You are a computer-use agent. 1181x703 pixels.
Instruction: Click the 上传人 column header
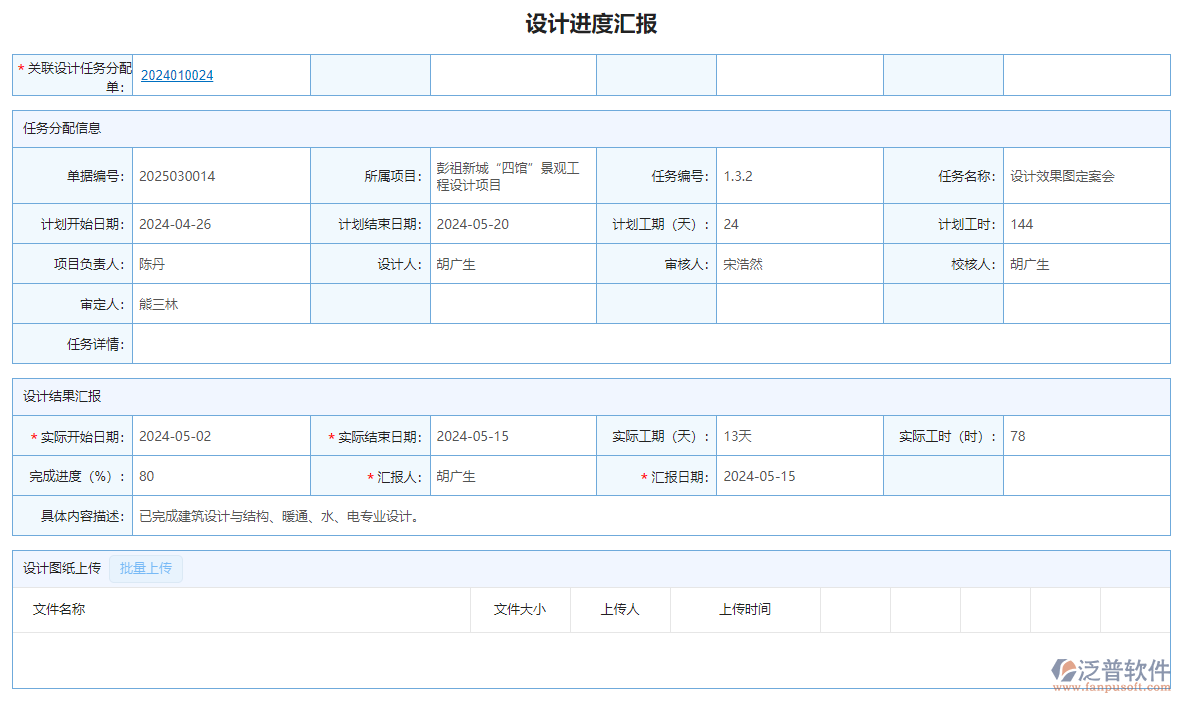620,609
